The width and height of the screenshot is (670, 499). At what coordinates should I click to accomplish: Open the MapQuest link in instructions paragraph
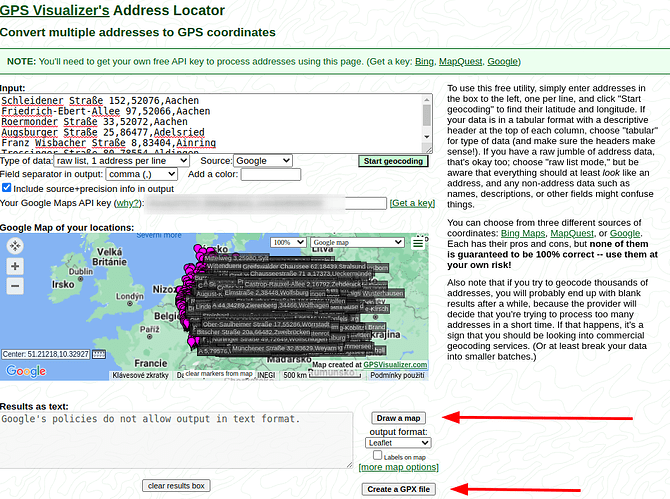[572, 233]
